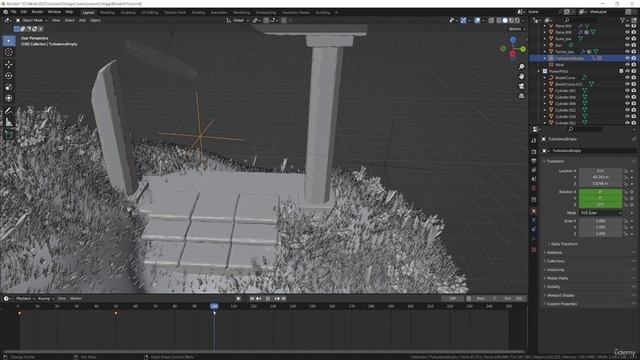The image size is (640, 360).
Task: Hide BezierCurve in viewport via eye icon
Action: [x=627, y=78]
